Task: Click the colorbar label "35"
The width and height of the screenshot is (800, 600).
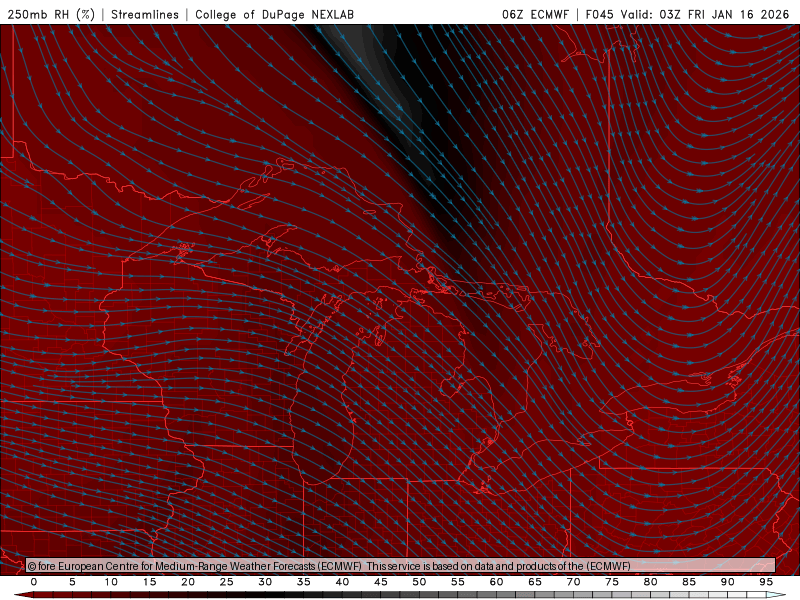Action: coord(304,582)
